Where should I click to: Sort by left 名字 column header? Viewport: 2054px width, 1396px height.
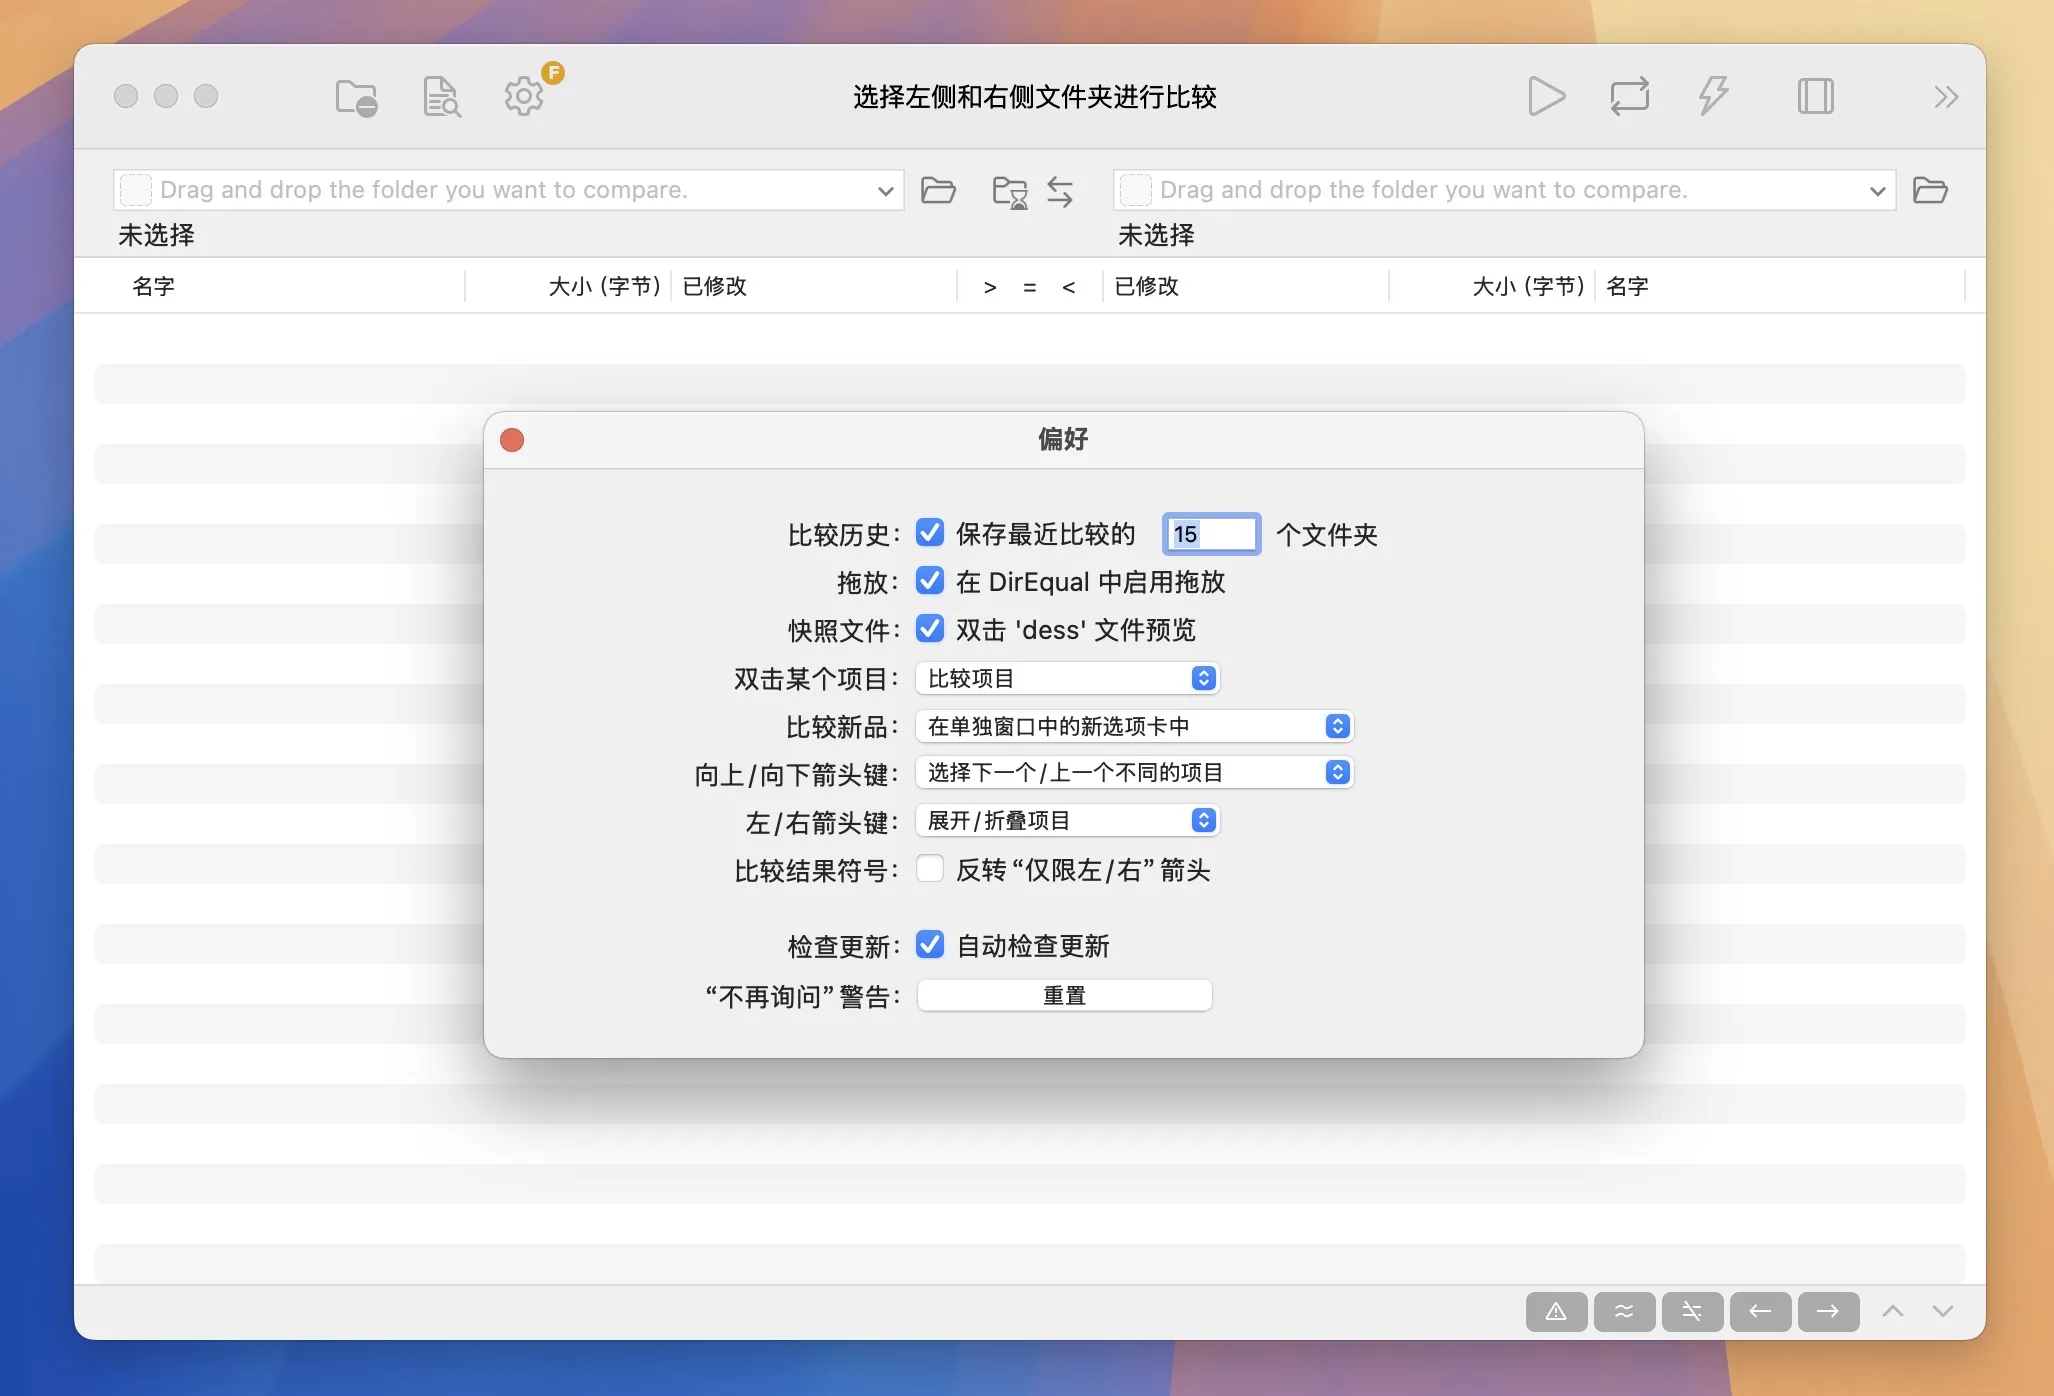tap(154, 287)
